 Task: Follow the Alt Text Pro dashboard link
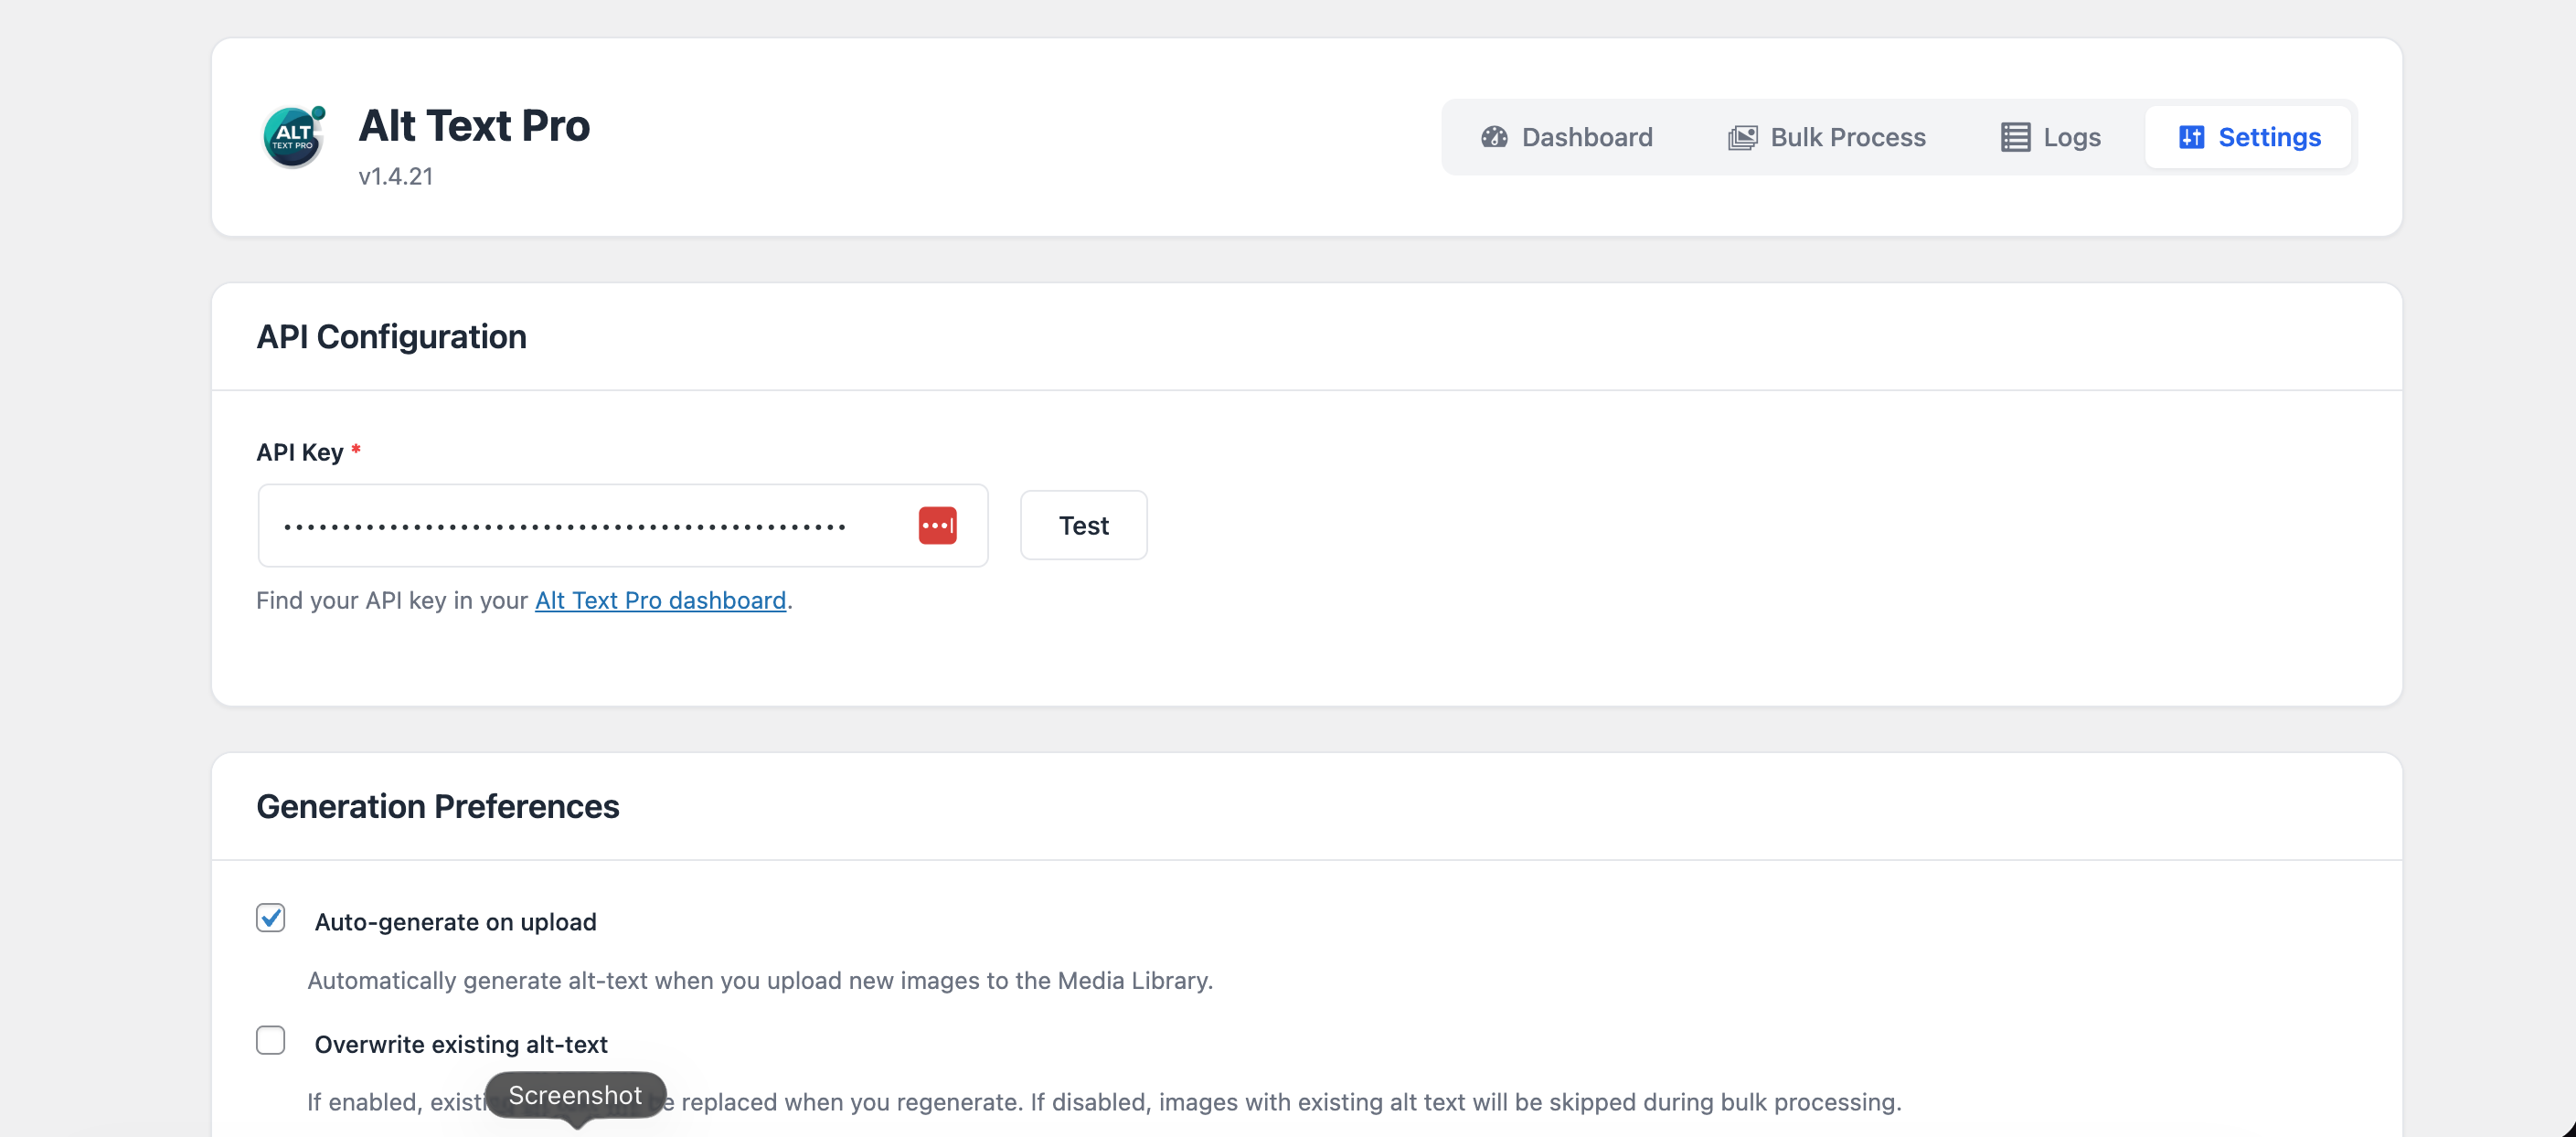[660, 600]
